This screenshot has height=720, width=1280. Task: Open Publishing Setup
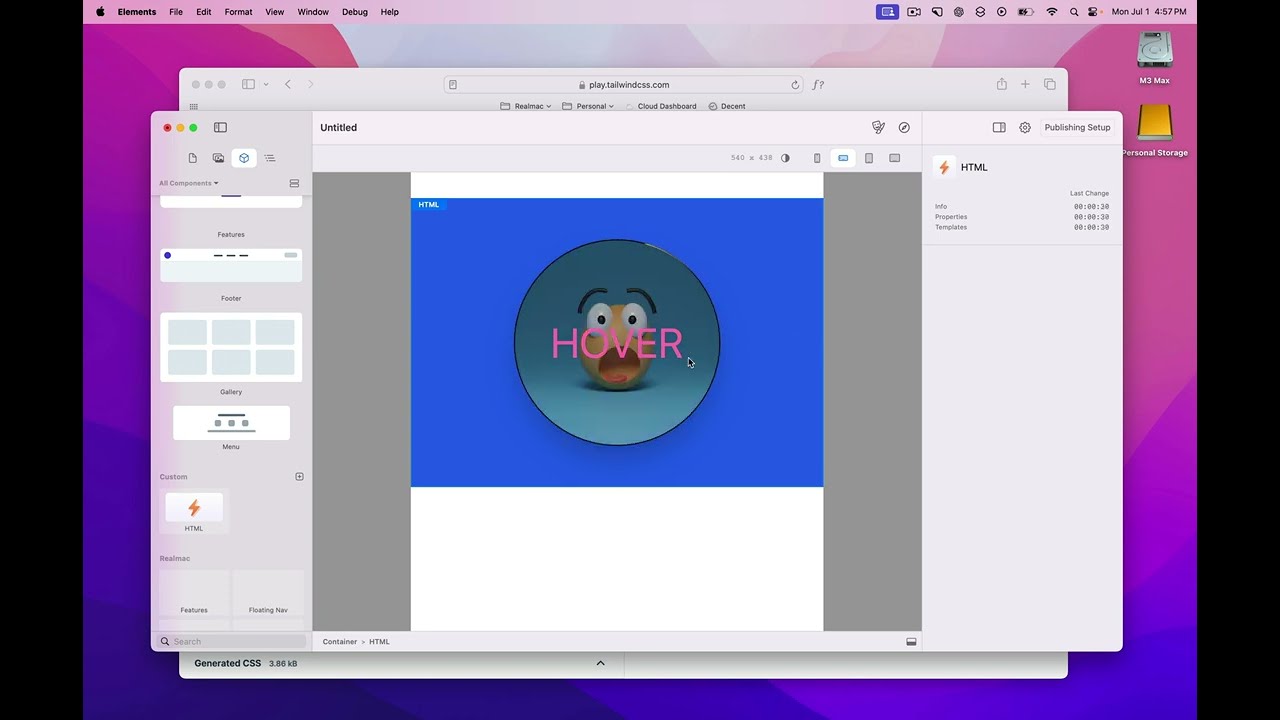1077,127
